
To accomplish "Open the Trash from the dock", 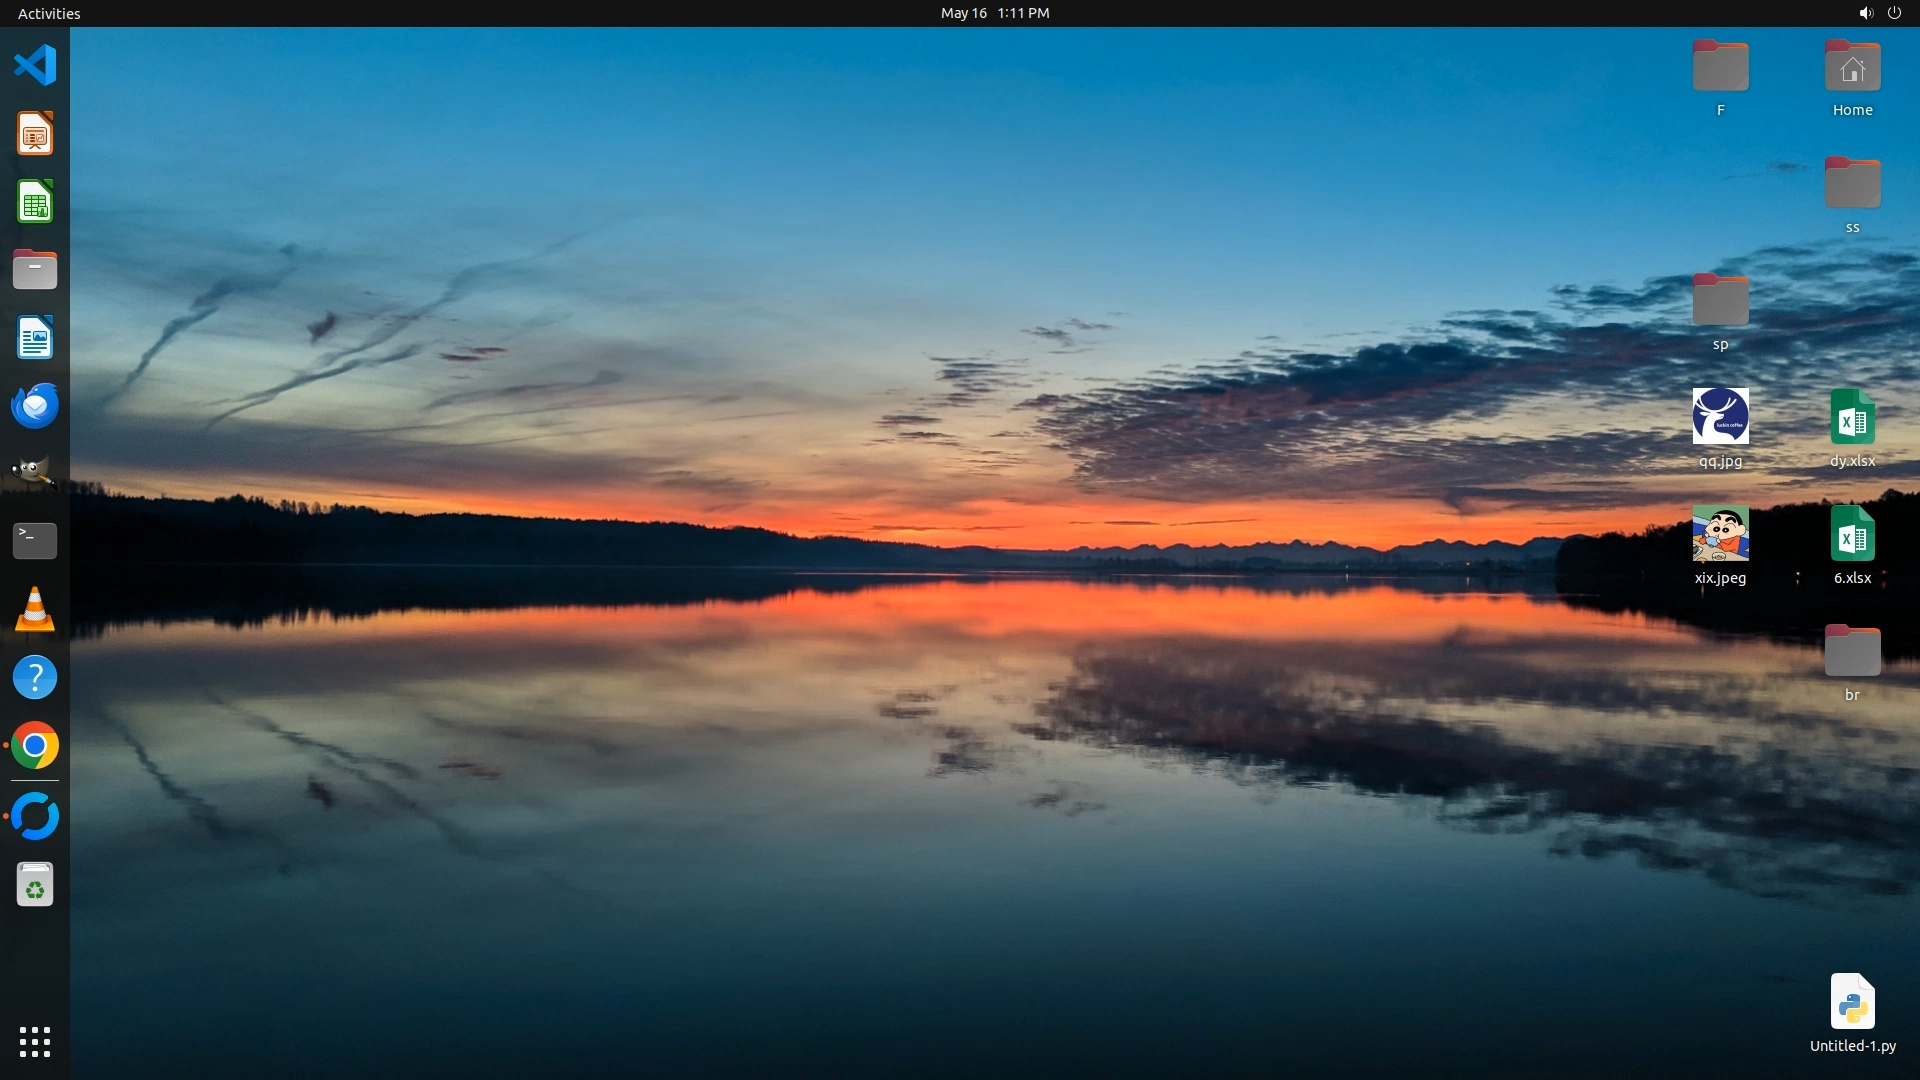I will tap(35, 885).
